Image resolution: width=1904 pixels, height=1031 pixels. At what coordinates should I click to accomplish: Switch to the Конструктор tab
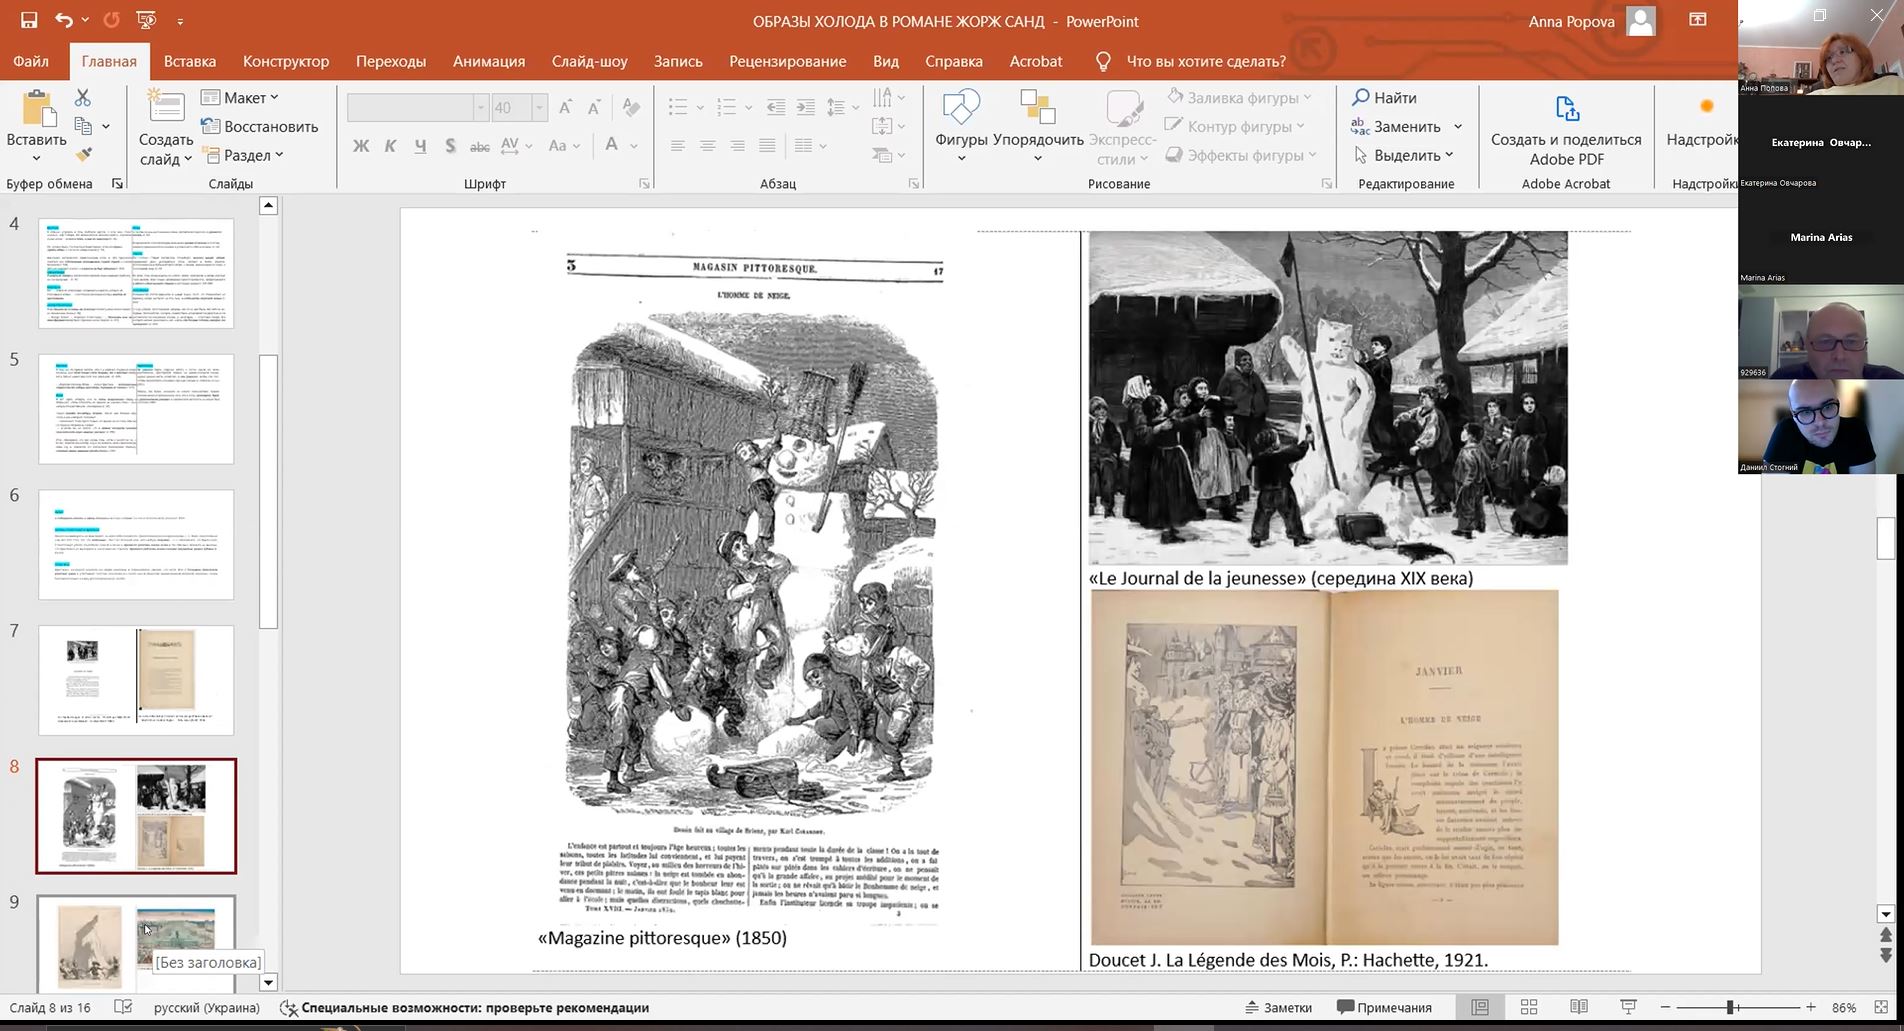pyautogui.click(x=286, y=61)
